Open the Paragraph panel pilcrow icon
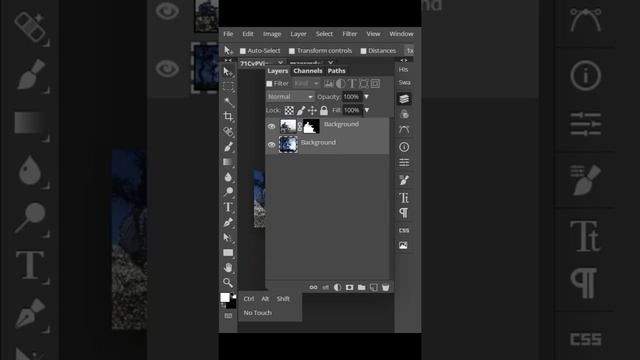The width and height of the screenshot is (640, 360). 404,213
